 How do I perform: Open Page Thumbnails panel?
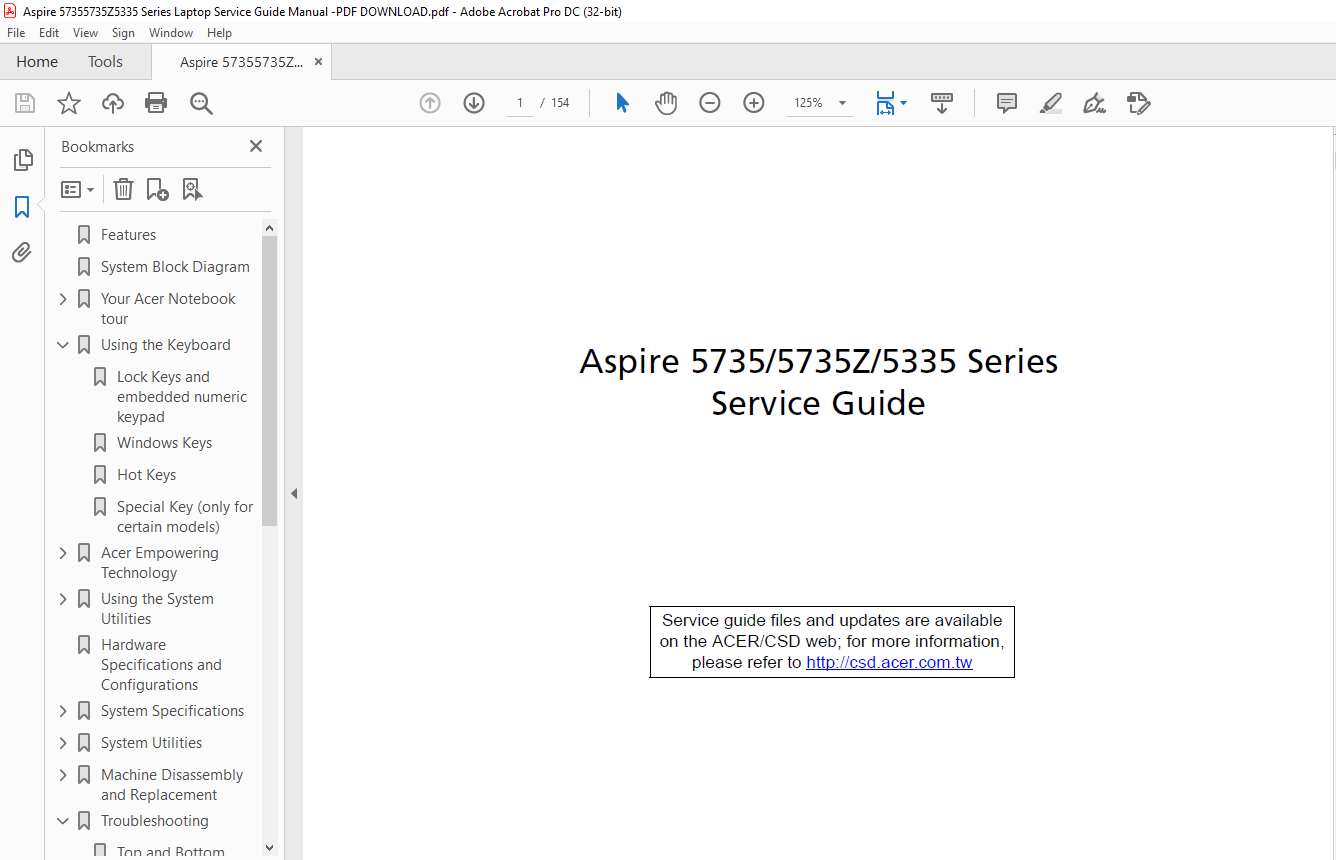click(22, 160)
